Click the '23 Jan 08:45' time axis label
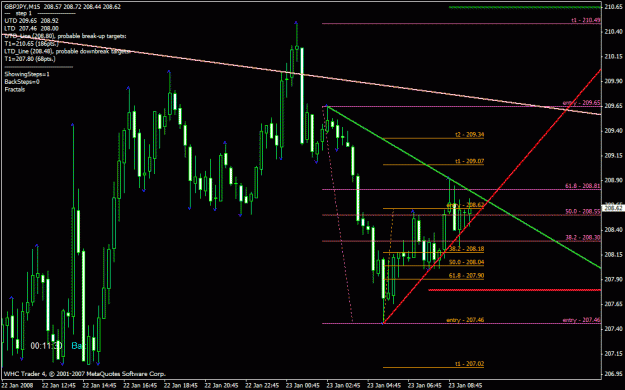Screen dimensions: 625x390 click(x=465, y=385)
